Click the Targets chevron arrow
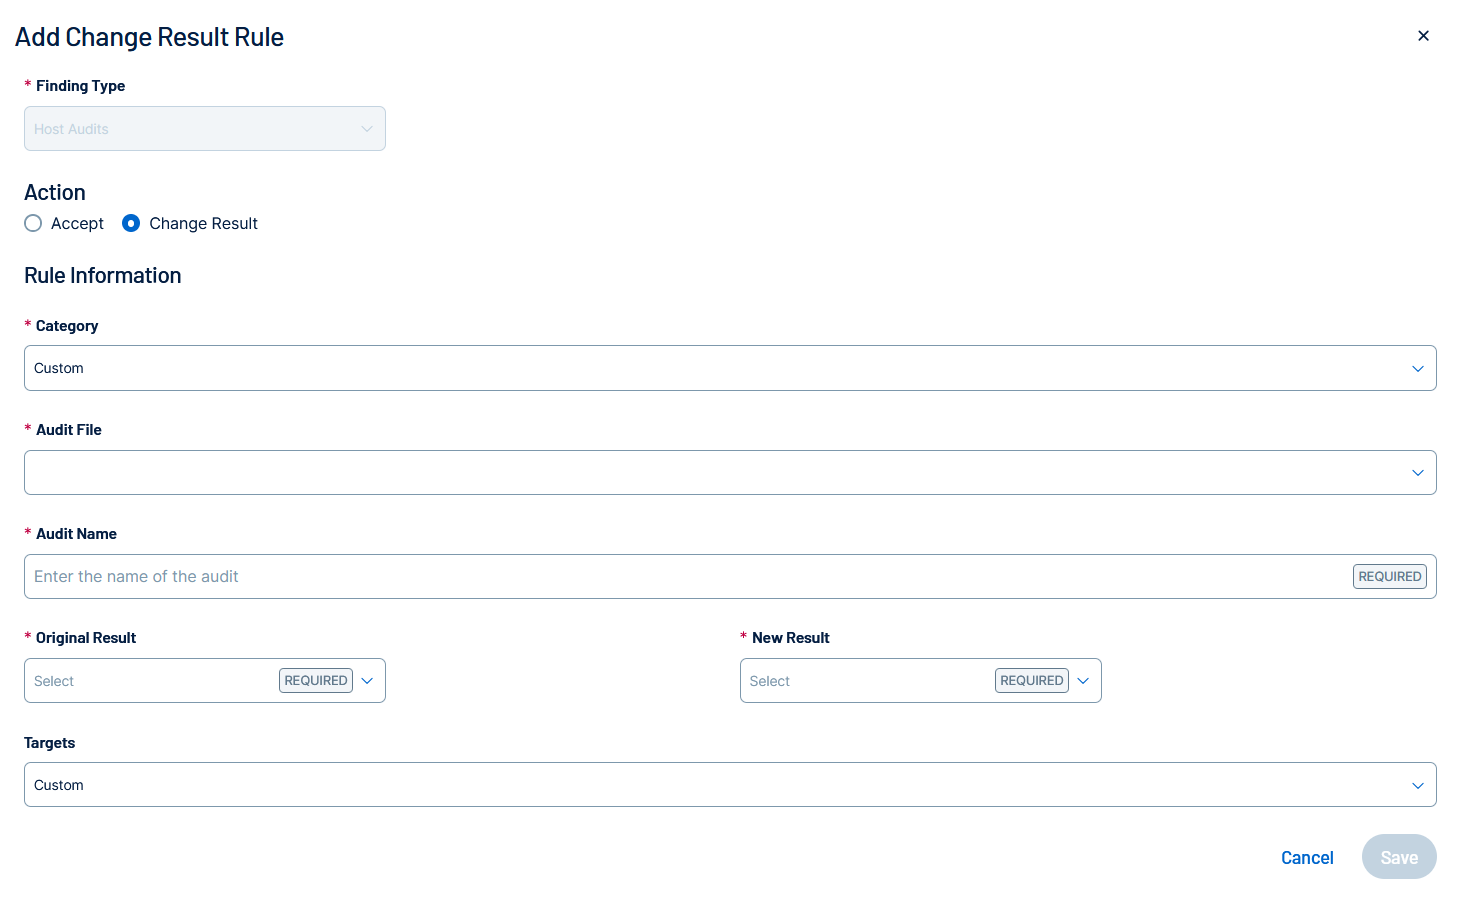 click(1417, 786)
